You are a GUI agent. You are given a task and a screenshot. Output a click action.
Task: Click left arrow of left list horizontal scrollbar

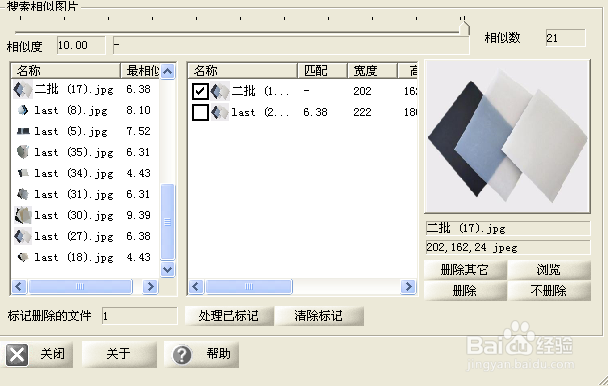(19, 287)
